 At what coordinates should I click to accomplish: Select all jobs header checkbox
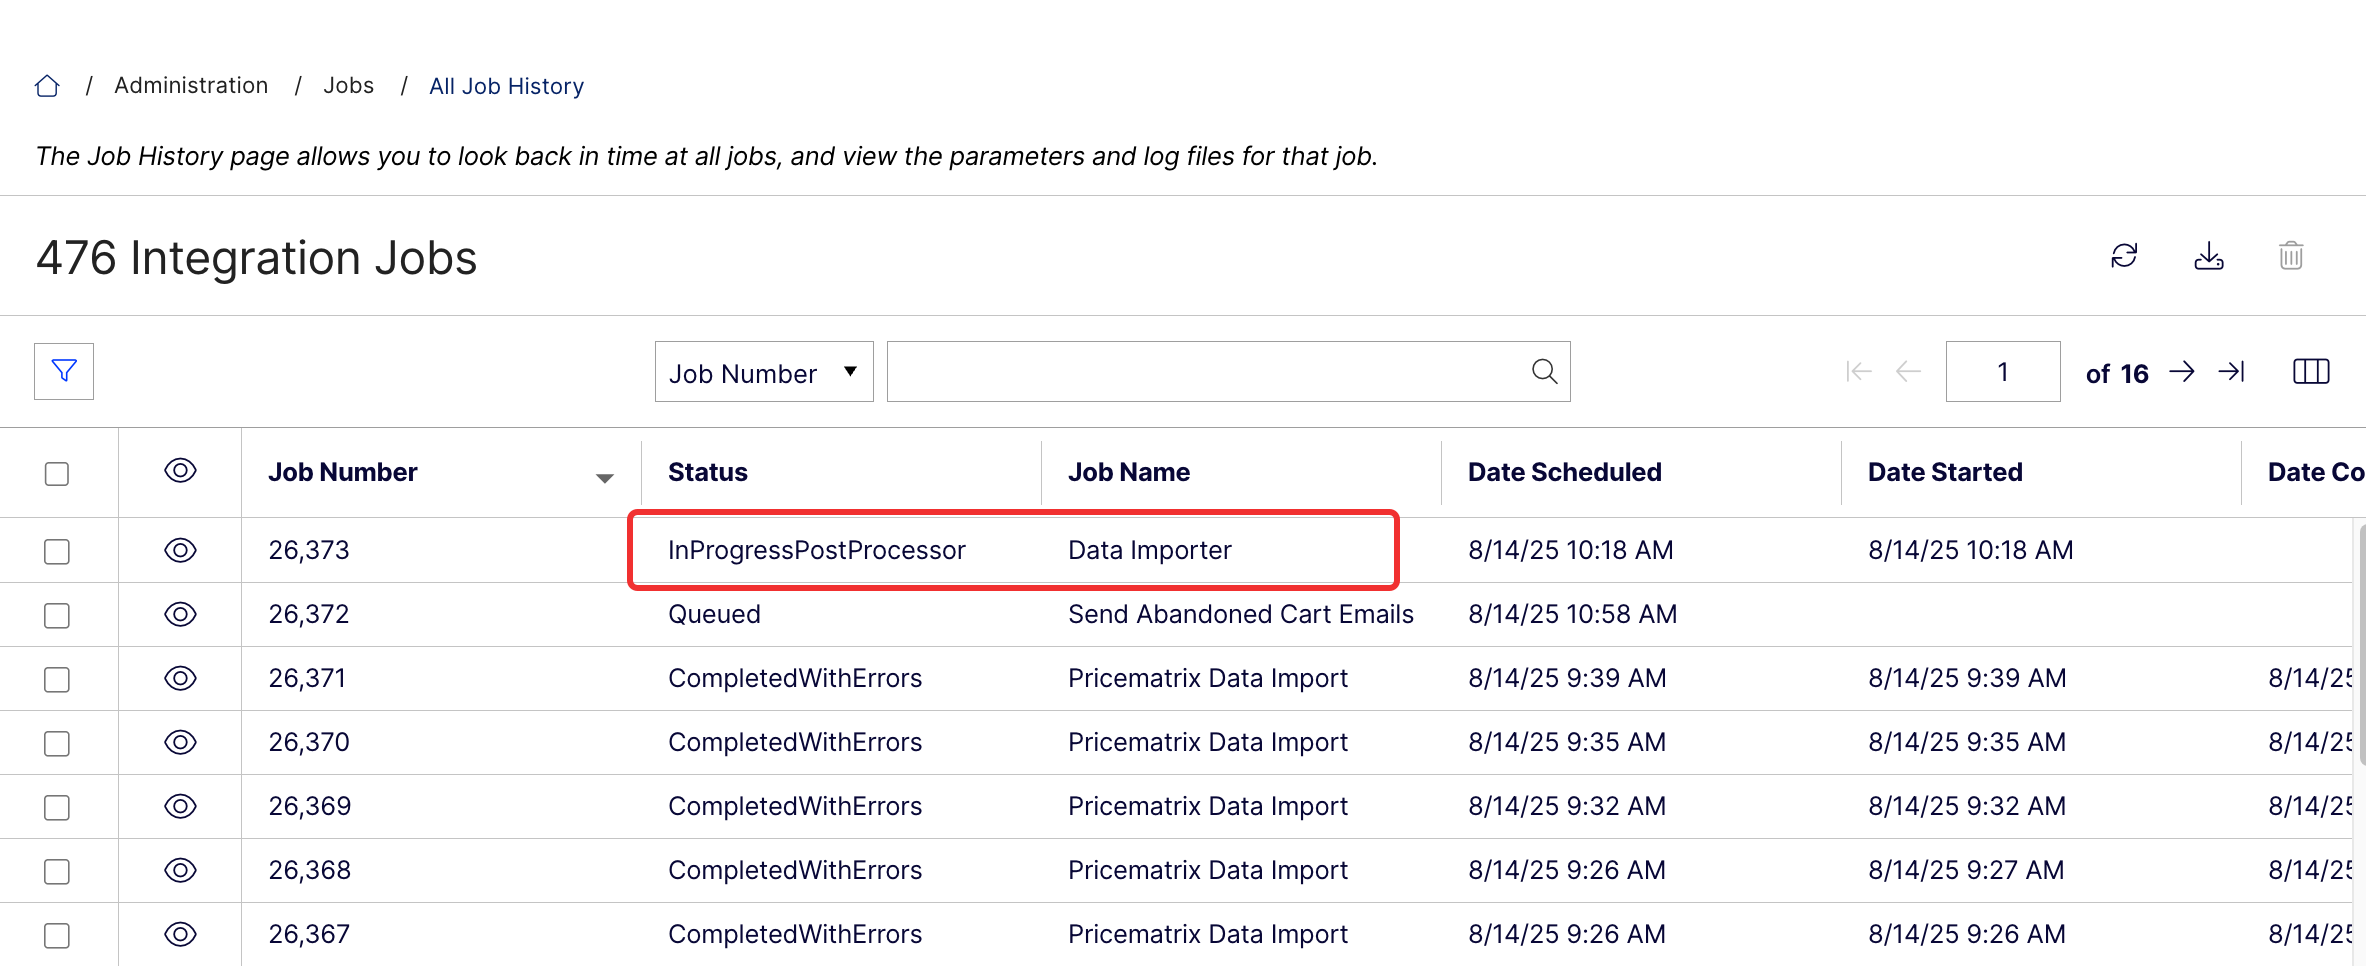pyautogui.click(x=57, y=473)
